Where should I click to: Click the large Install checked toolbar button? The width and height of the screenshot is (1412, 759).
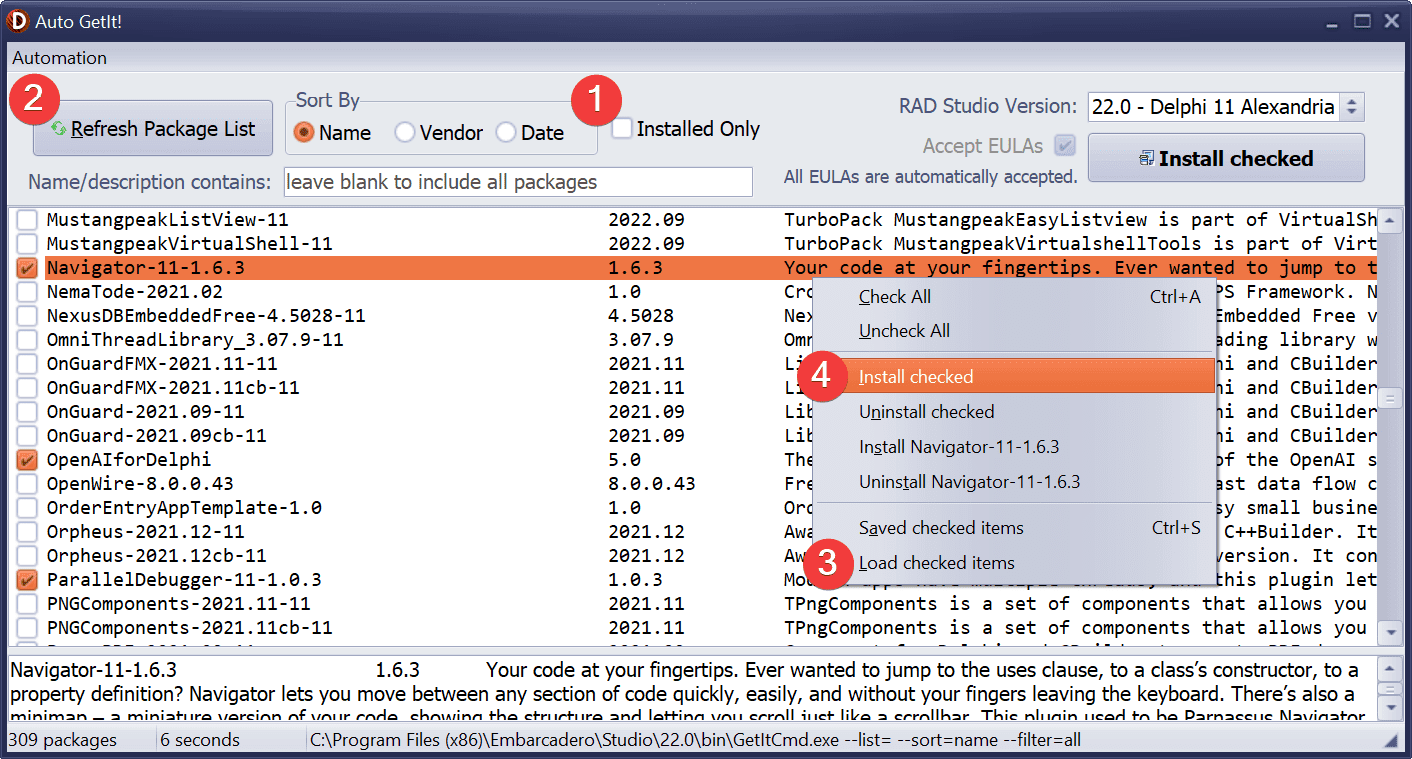1226,158
